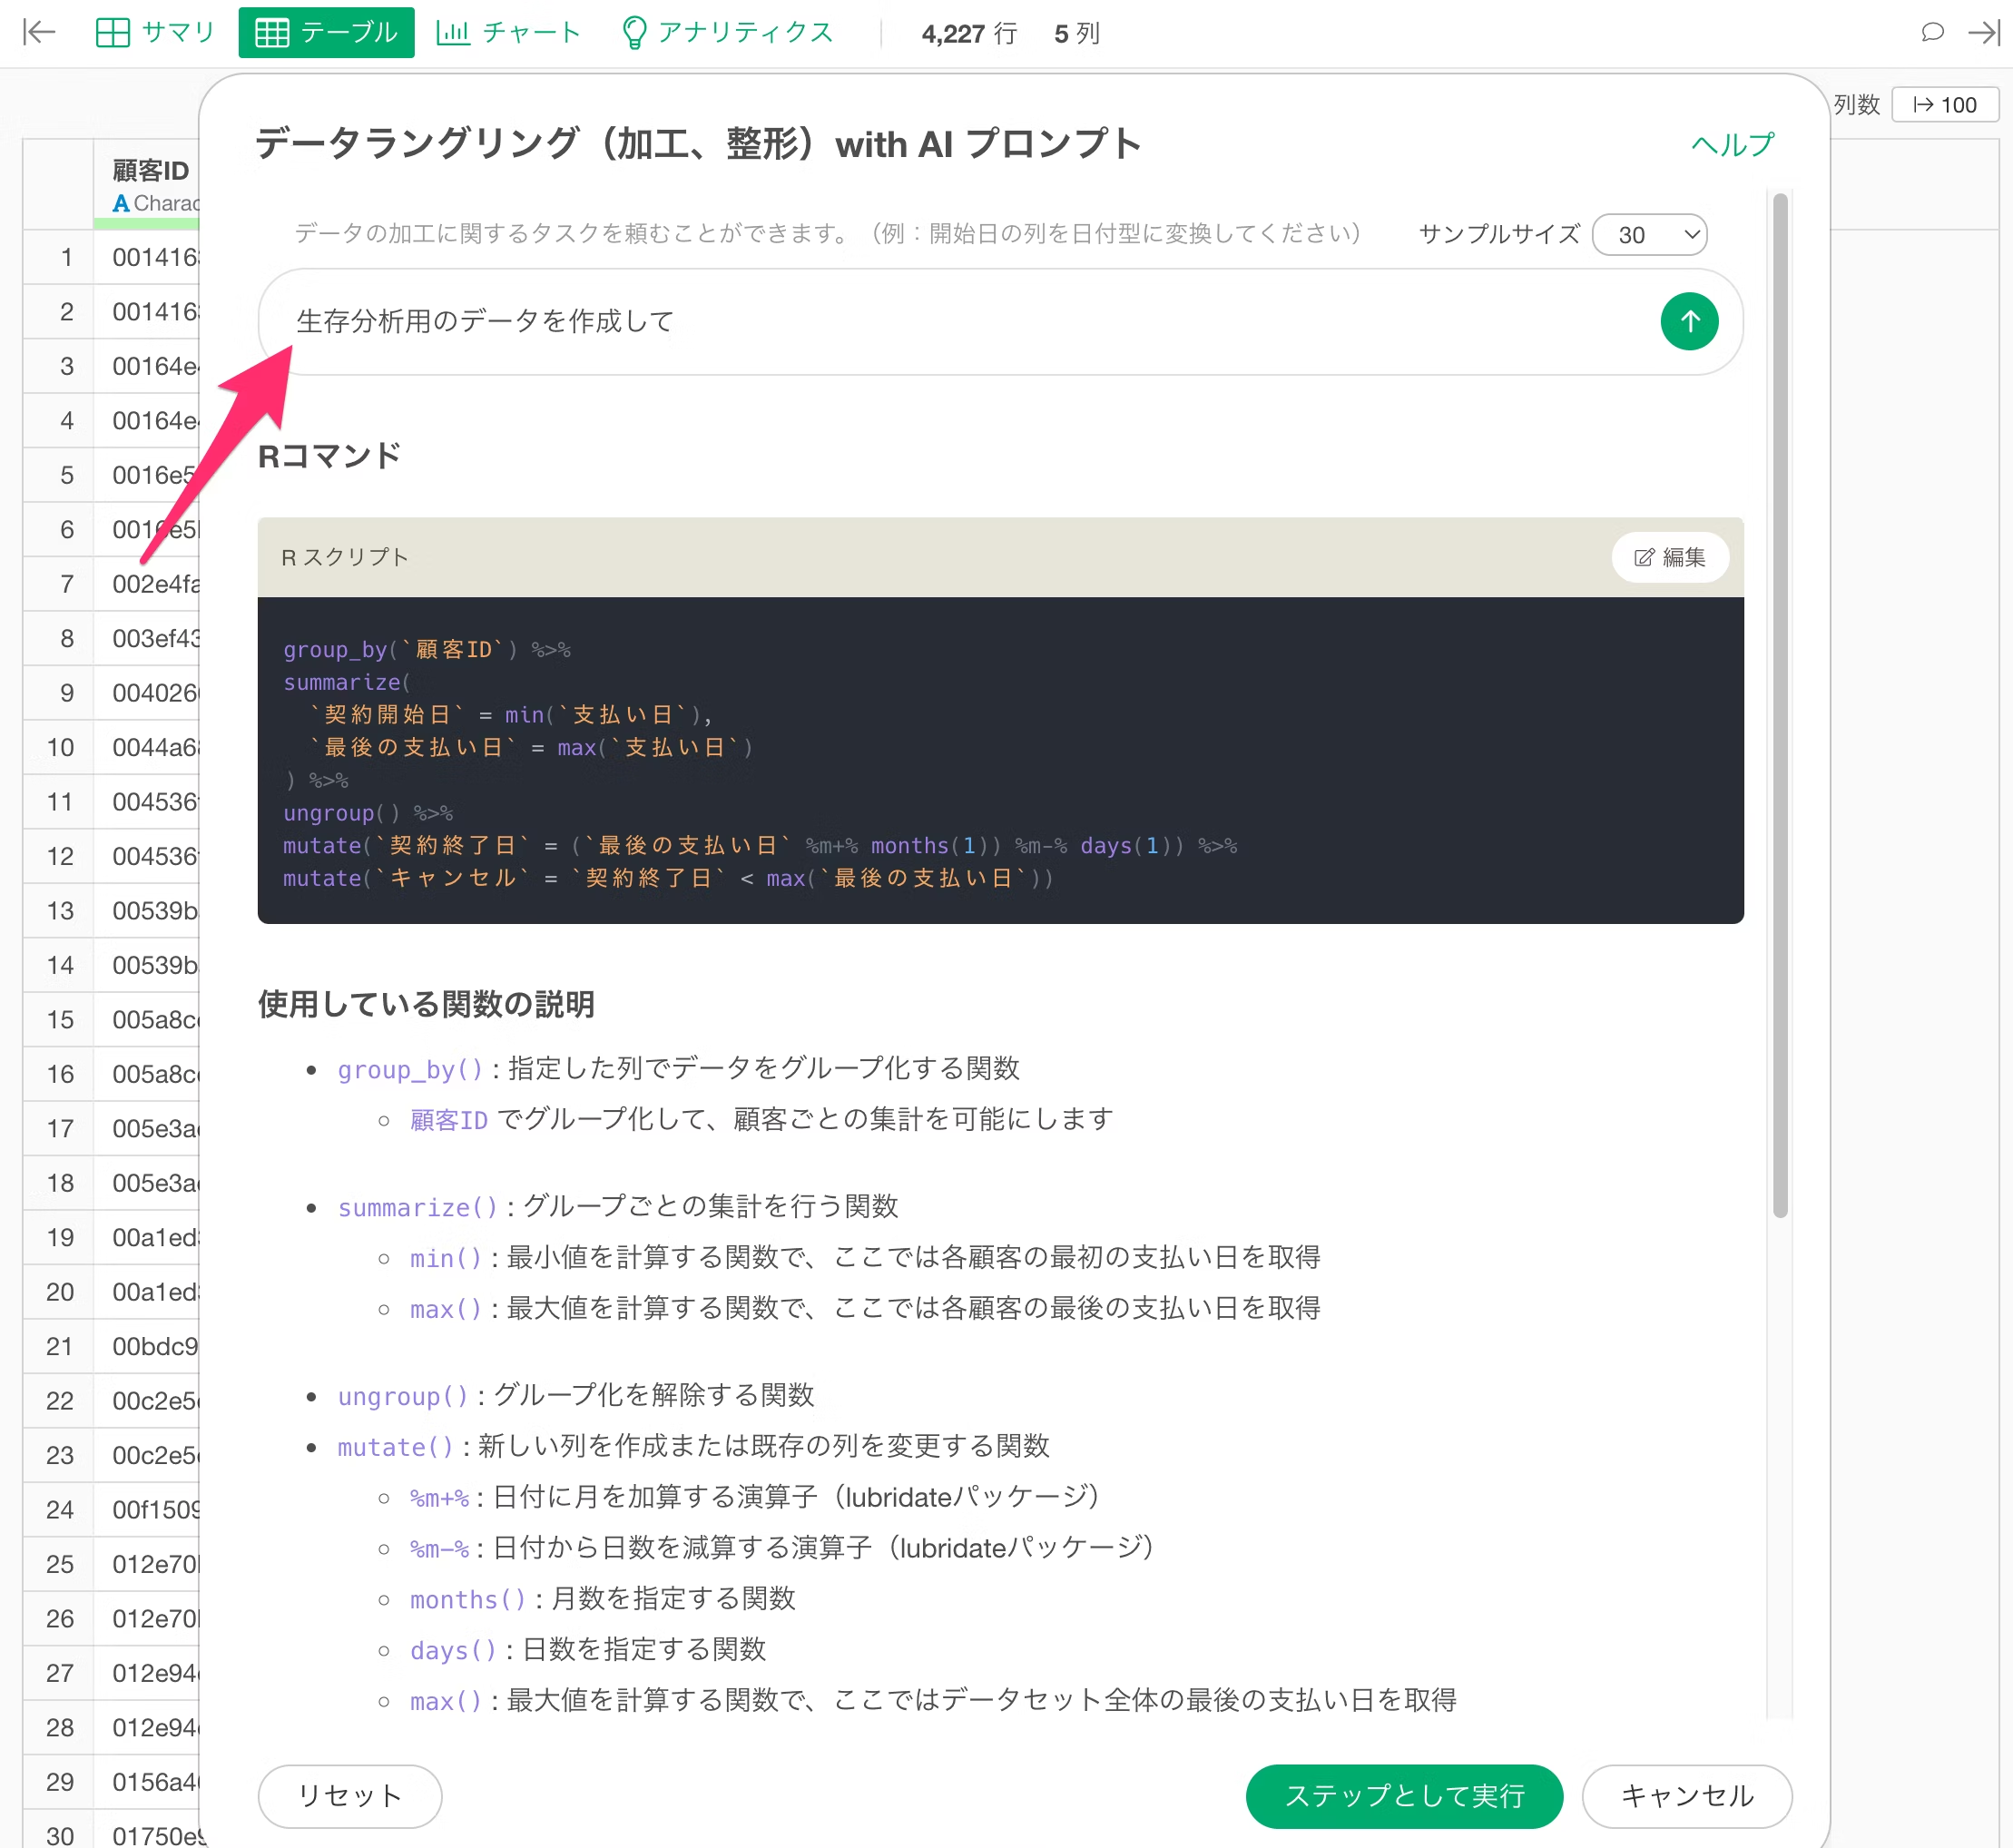Select the テーブル view tab

[x=326, y=32]
